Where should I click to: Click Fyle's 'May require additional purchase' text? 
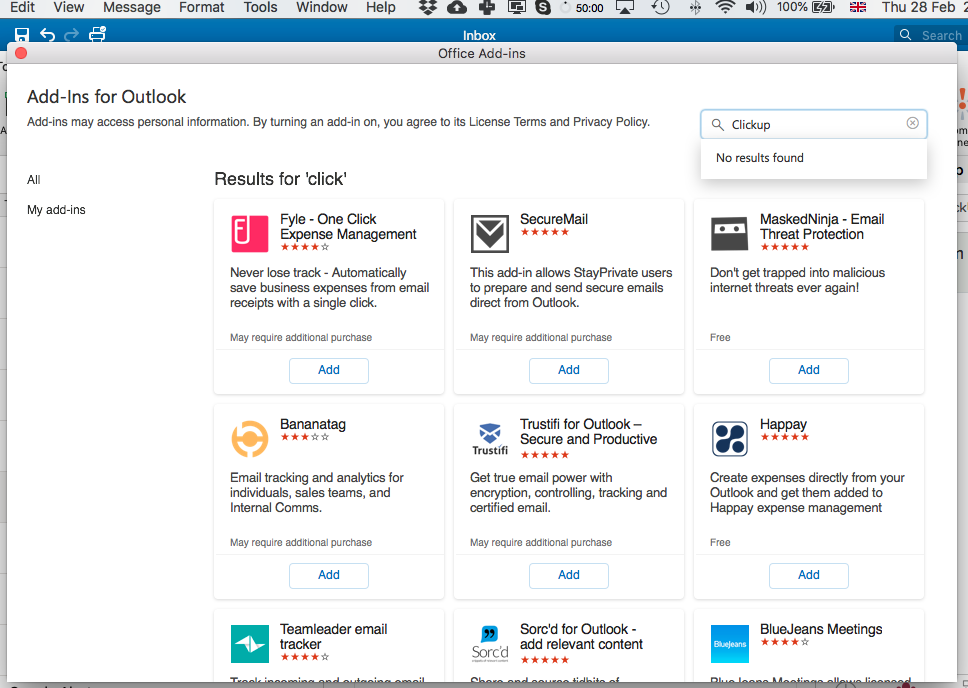(301, 338)
